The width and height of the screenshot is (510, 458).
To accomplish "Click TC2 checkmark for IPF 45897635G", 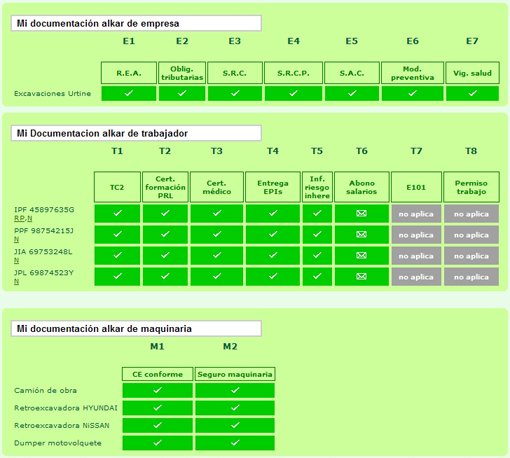I will [x=117, y=213].
